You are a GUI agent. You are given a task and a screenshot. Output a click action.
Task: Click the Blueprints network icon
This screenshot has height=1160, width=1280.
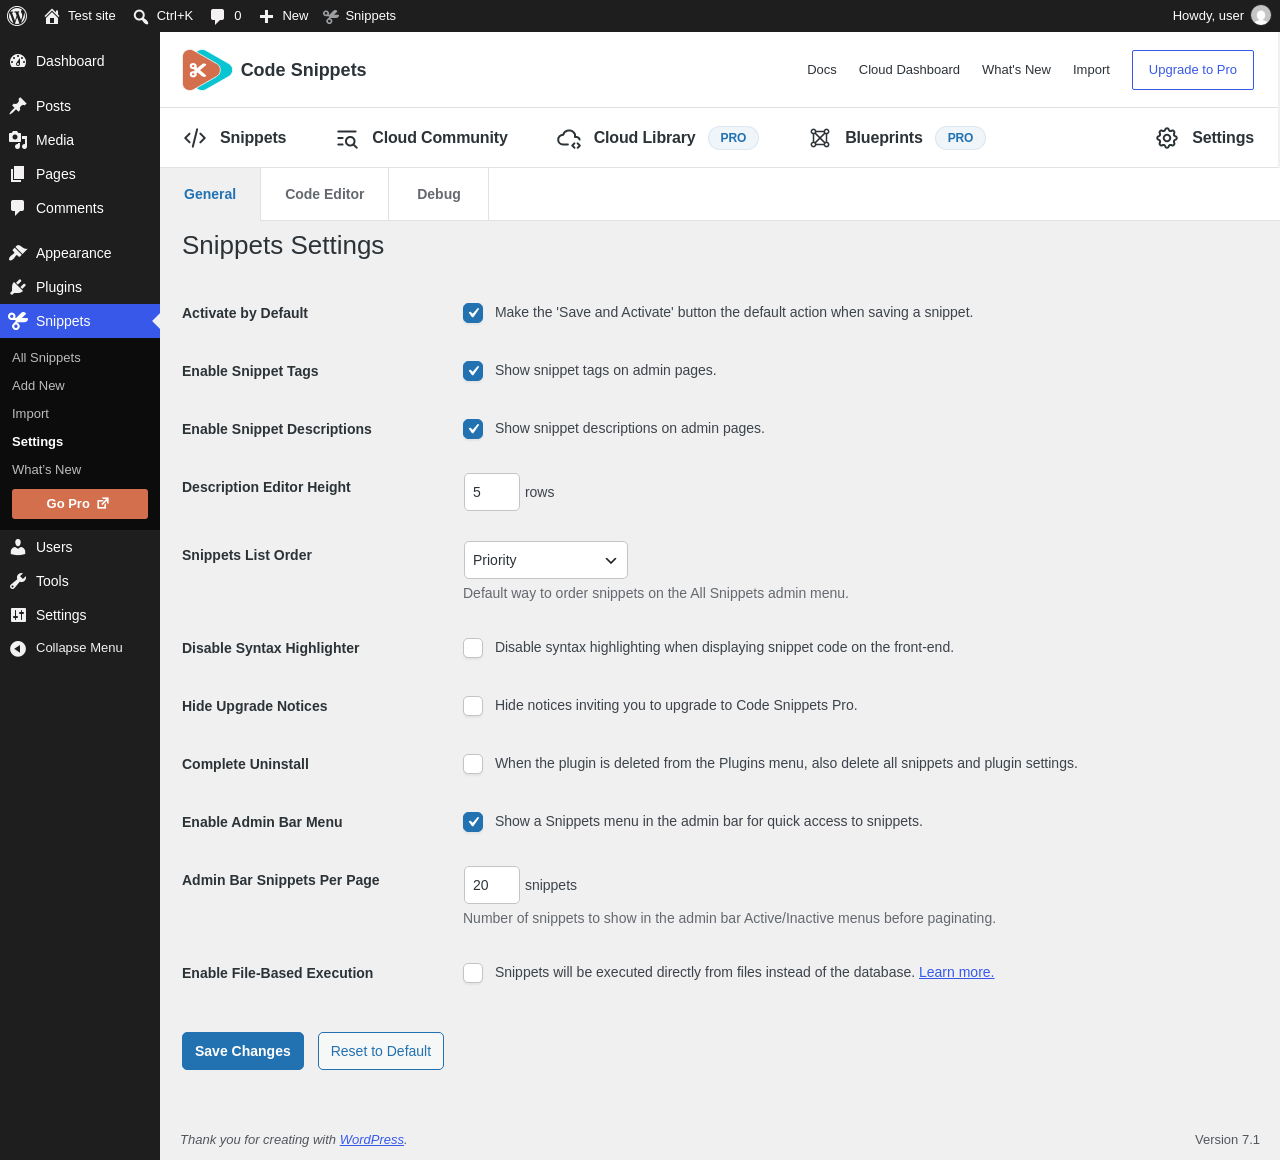coord(820,138)
